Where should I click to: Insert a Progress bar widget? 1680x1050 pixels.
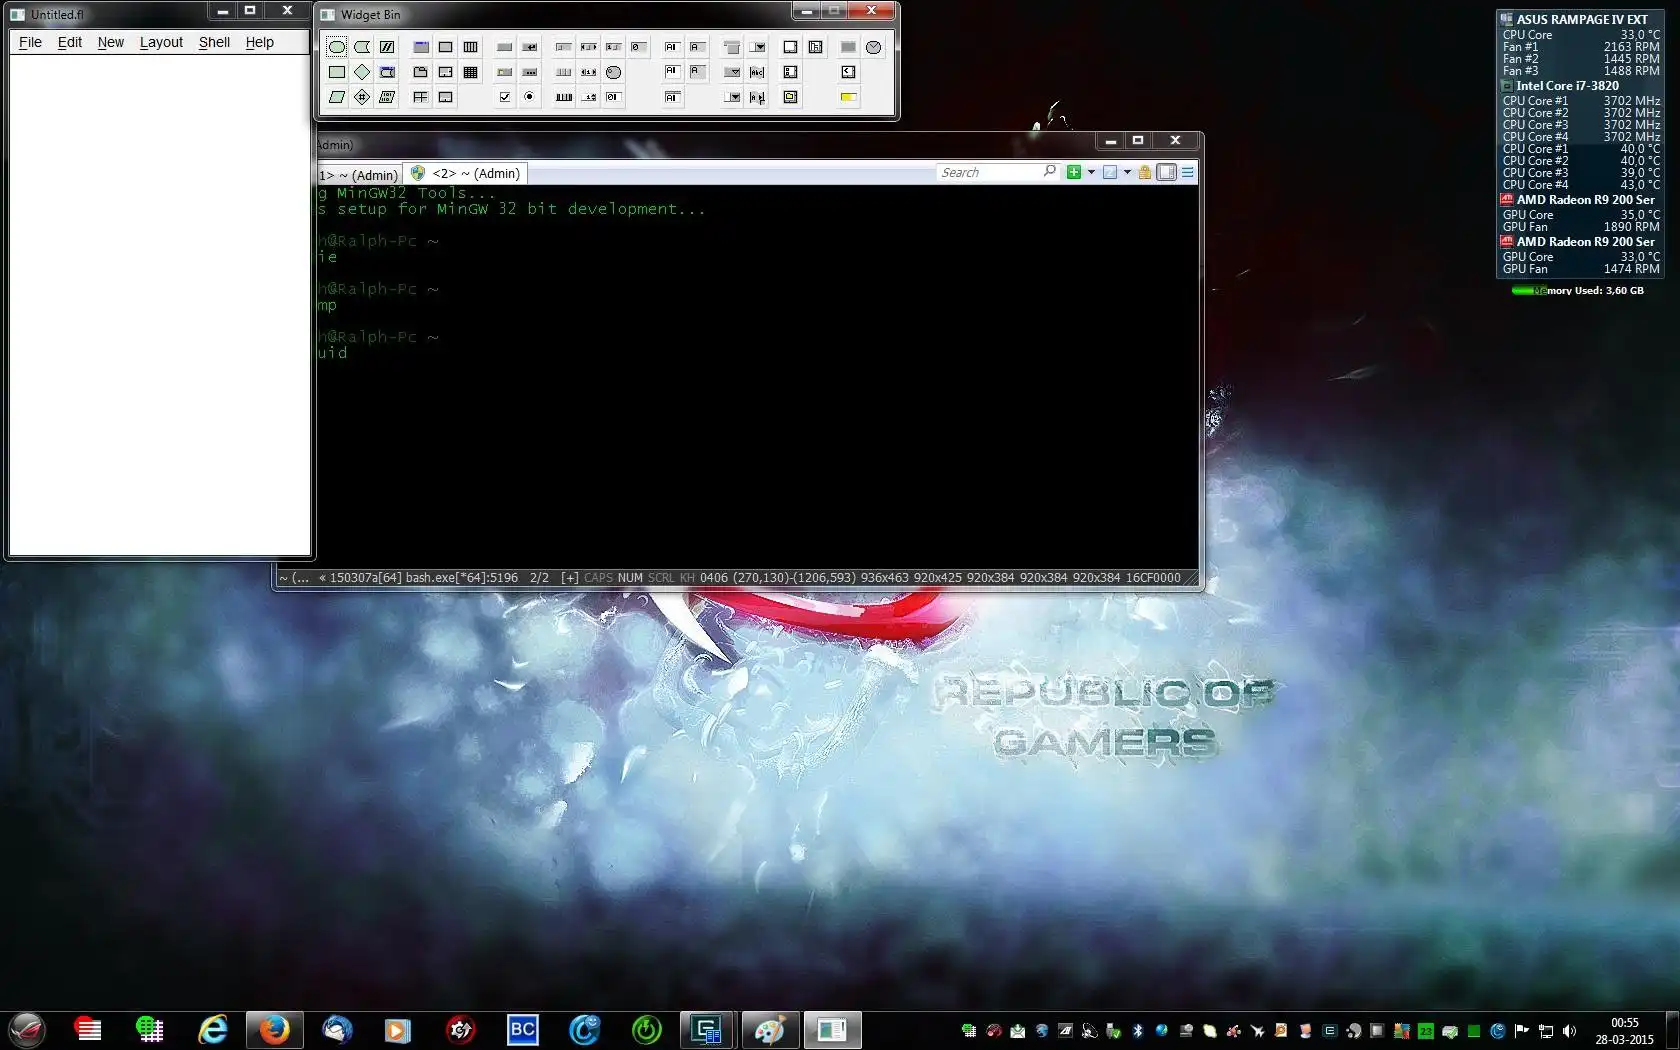(x=848, y=97)
